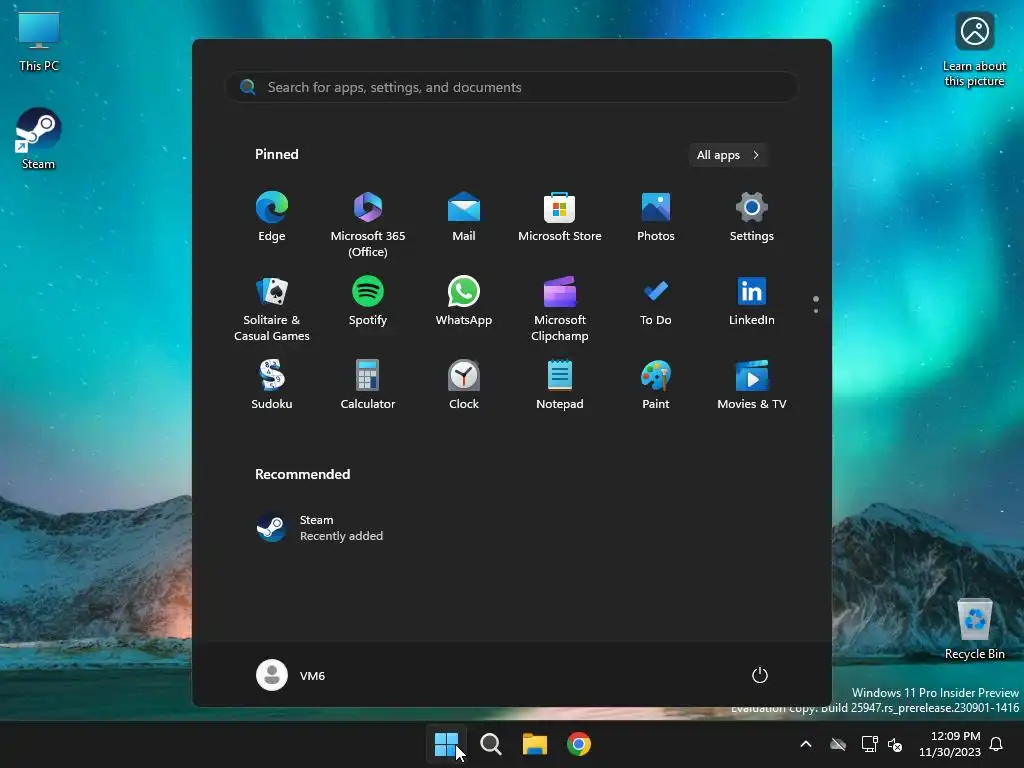Open Edge from pinned apps
The image size is (1024, 768).
(x=272, y=217)
